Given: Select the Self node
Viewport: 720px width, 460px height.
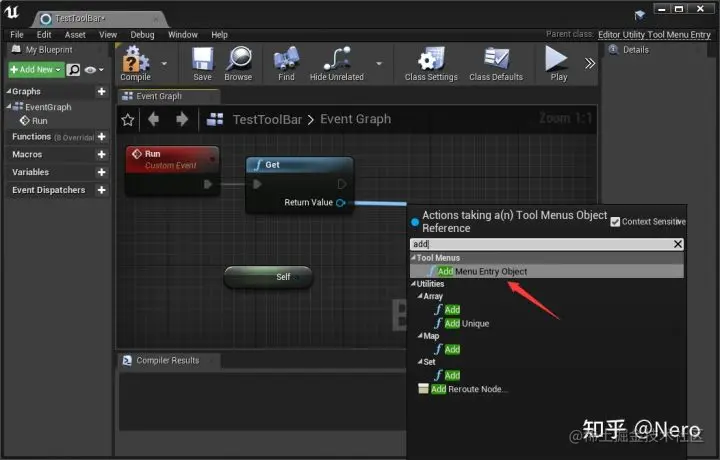Looking at the screenshot, I should (x=268, y=277).
